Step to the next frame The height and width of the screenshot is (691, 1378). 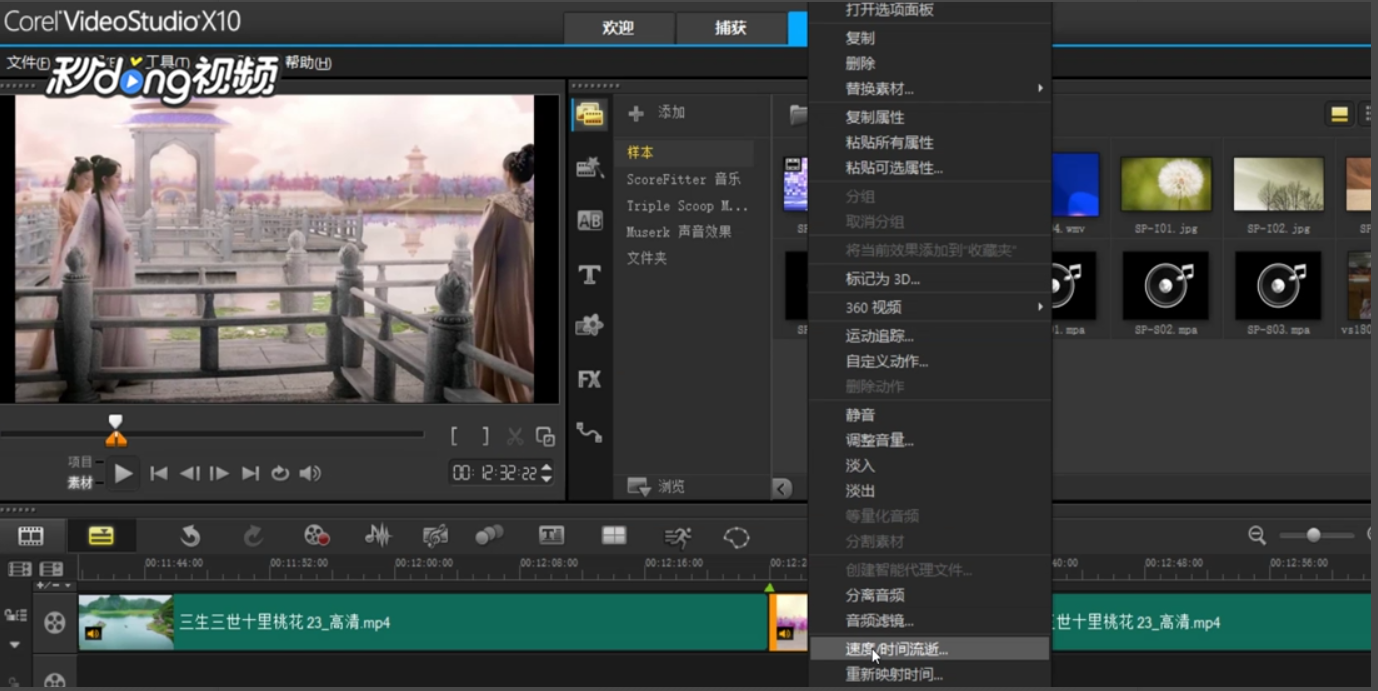(x=219, y=474)
